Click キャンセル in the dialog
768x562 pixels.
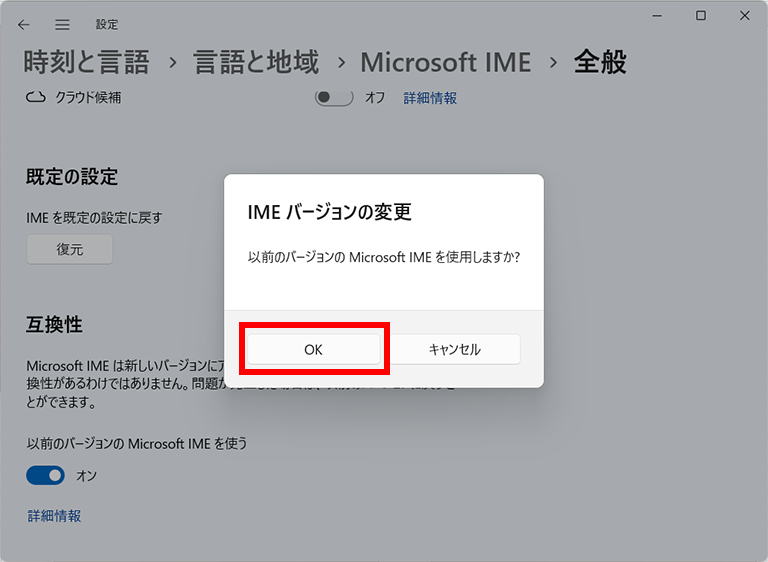[x=455, y=349]
